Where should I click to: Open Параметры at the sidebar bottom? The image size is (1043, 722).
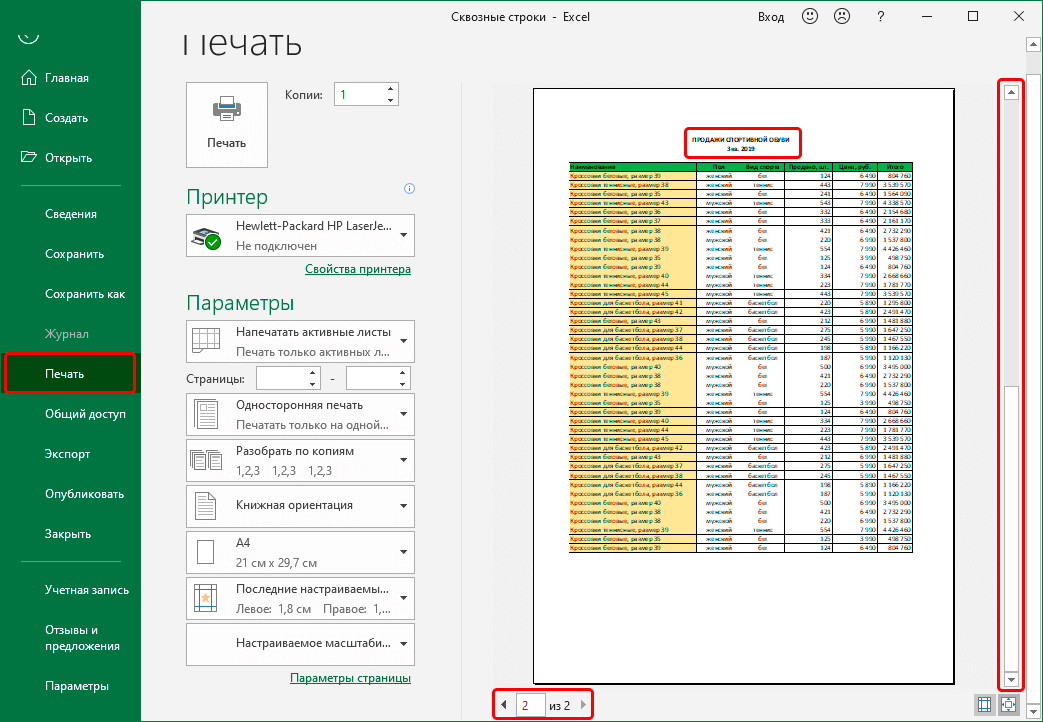click(76, 686)
